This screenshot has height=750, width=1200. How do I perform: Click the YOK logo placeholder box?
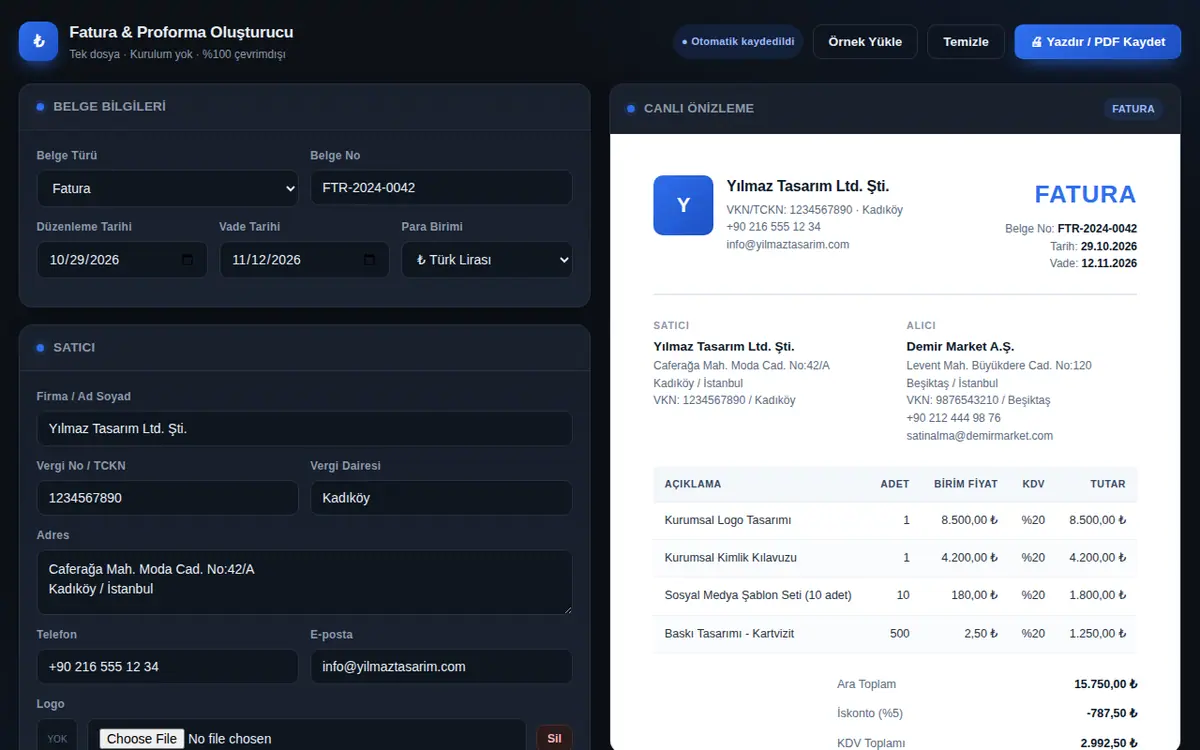coord(57,739)
